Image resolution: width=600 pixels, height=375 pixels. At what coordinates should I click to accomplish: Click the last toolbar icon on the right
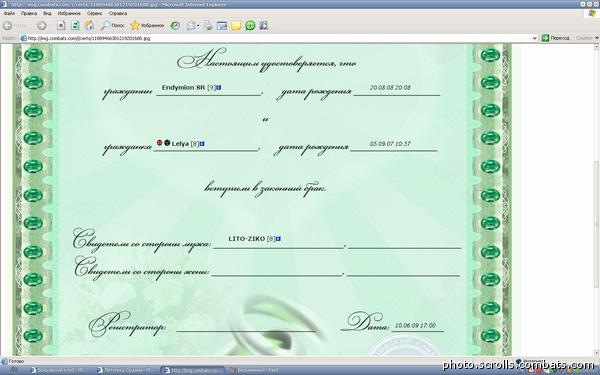264,26
